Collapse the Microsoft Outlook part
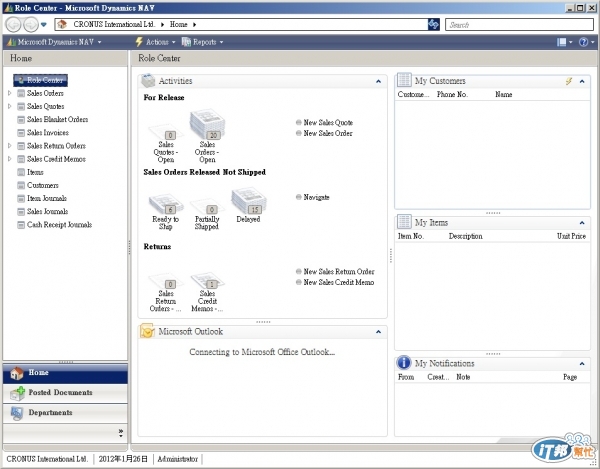The height and width of the screenshot is (469, 600). point(378,332)
